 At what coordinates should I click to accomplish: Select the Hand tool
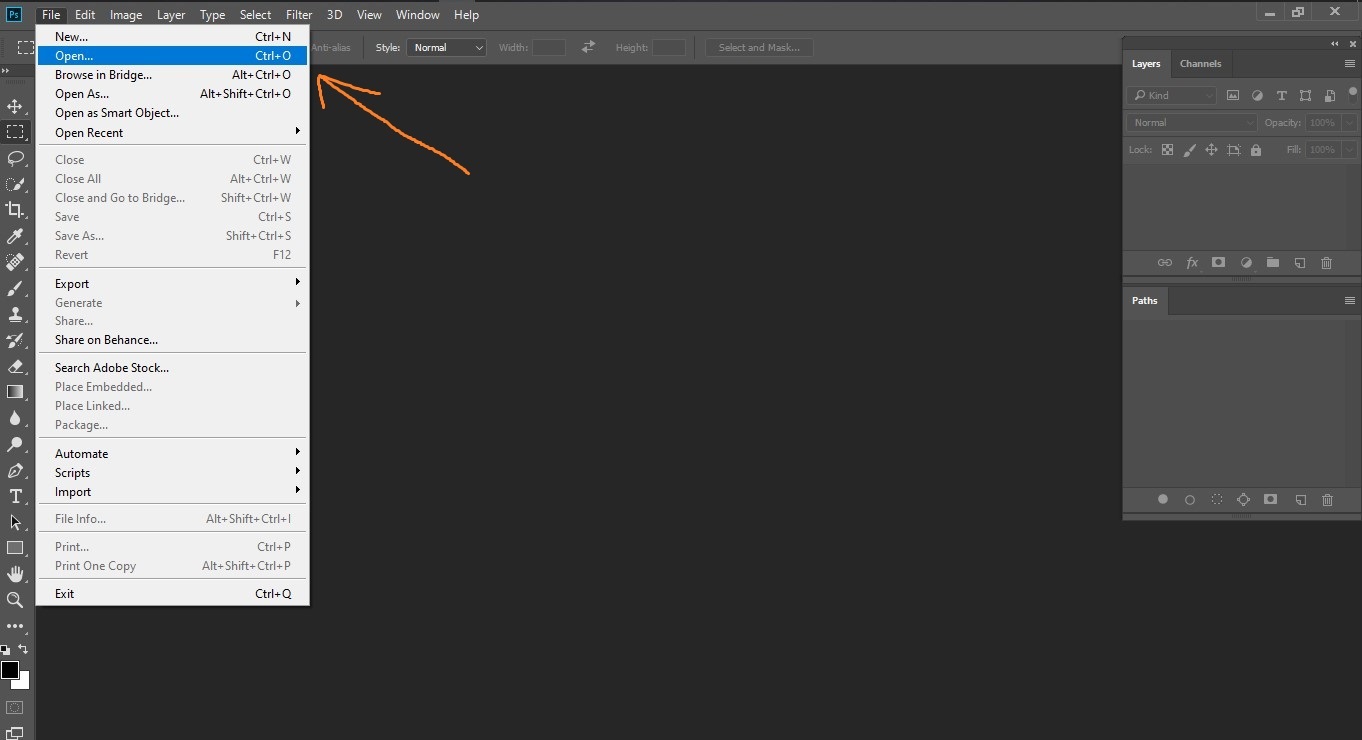click(15, 574)
